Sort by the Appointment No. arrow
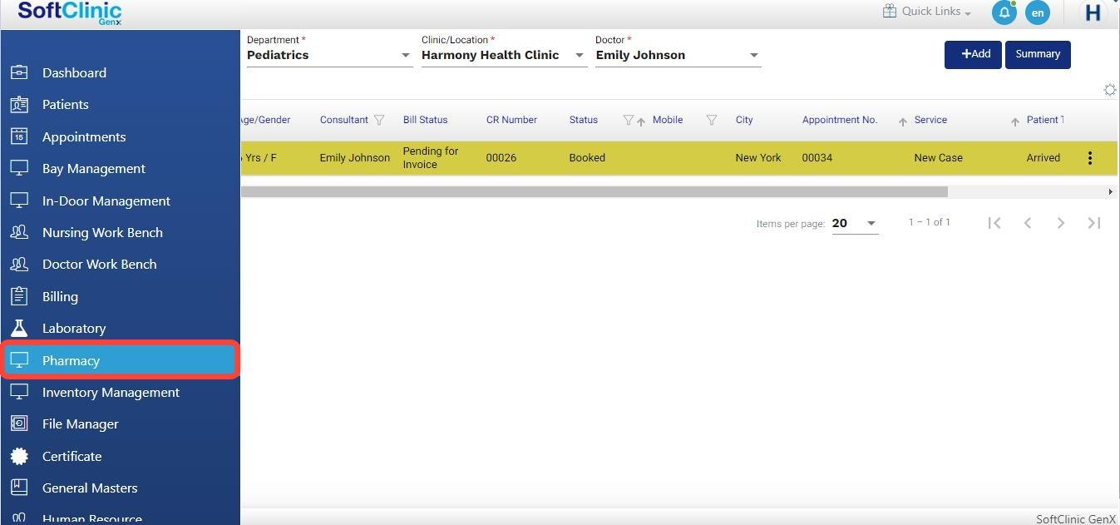 903,121
